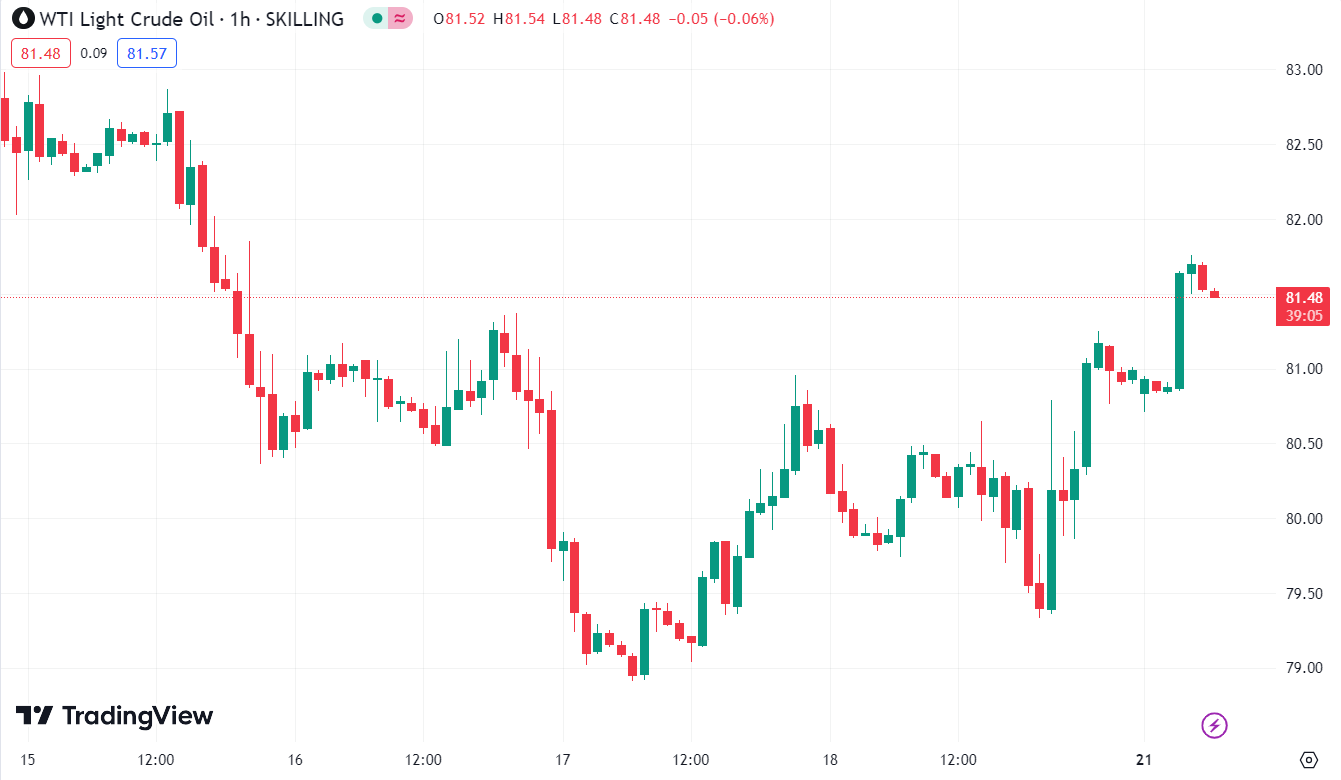
Task: Click the 39:05 countdown timer on the price axis
Action: pos(1304,316)
